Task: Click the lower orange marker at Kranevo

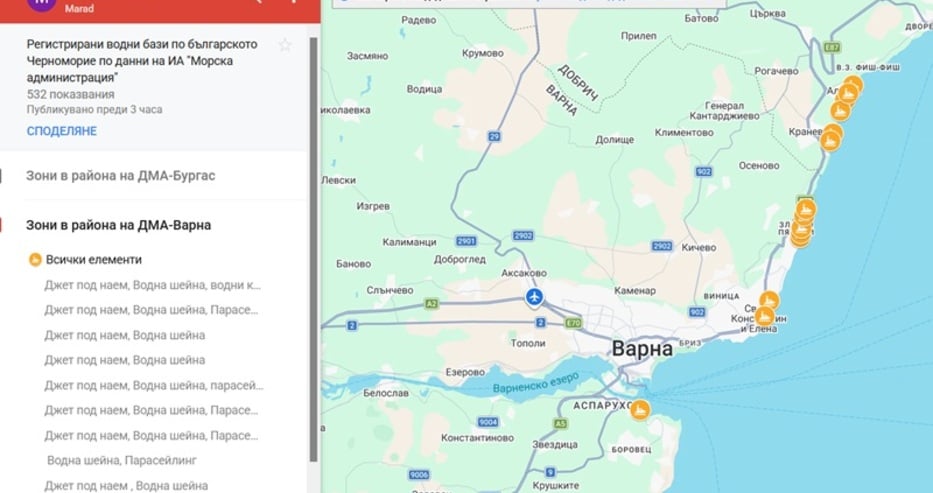Action: [830, 142]
